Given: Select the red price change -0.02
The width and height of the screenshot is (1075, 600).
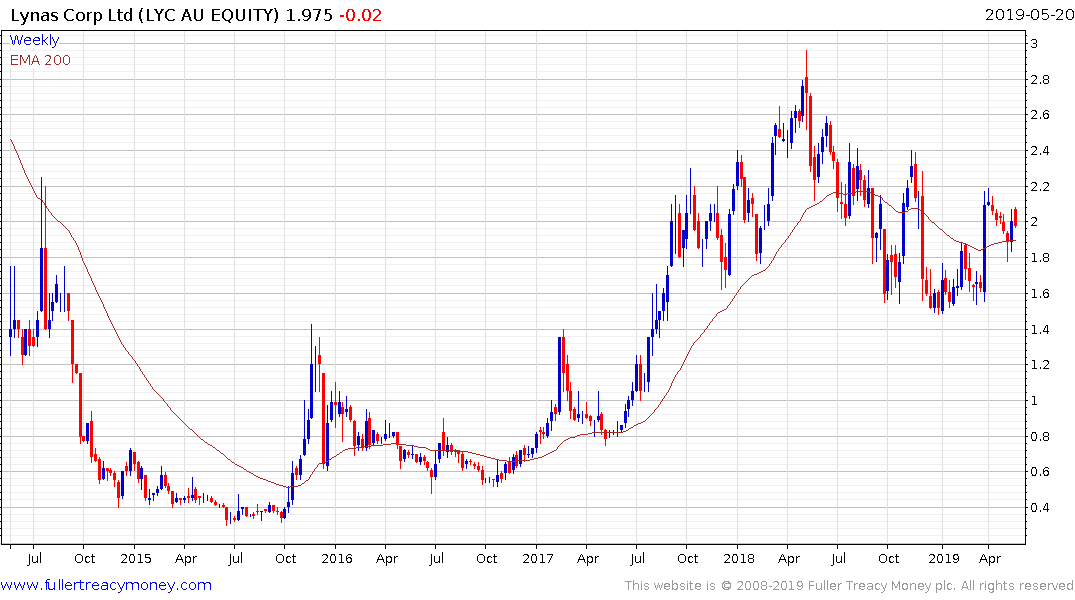Looking at the screenshot, I should (361, 15).
